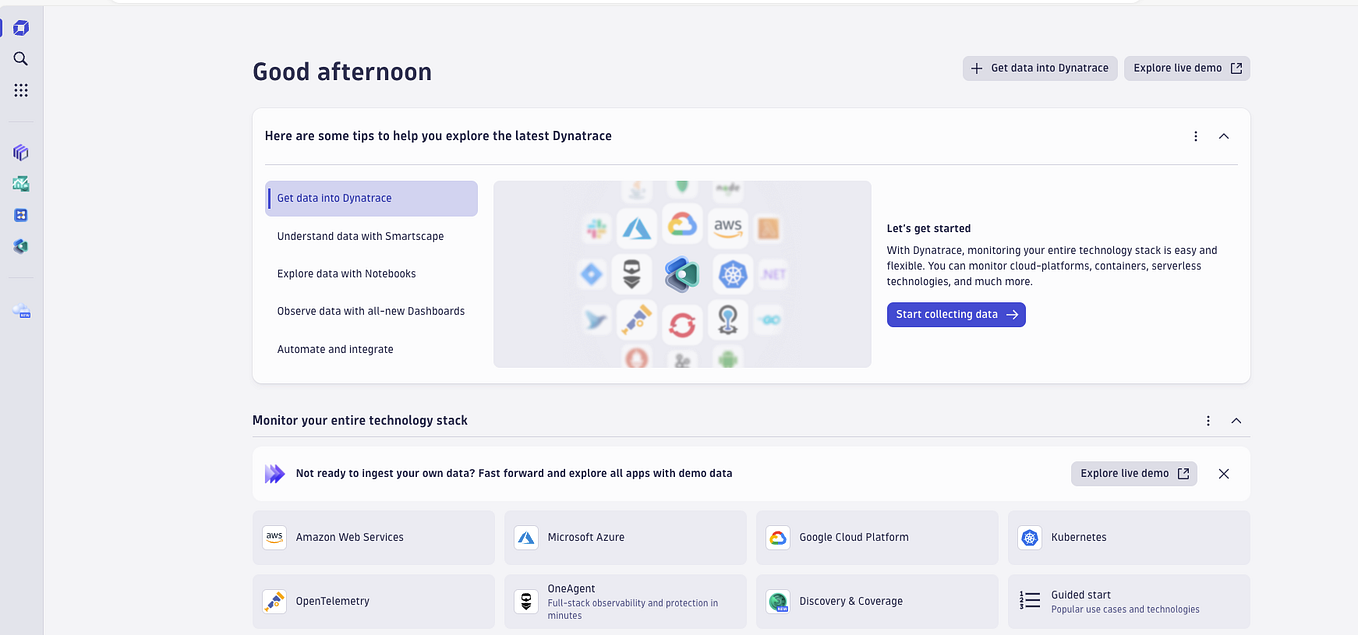Open the technology stack section three-dot menu
The width and height of the screenshot is (1358, 635).
tap(1208, 421)
